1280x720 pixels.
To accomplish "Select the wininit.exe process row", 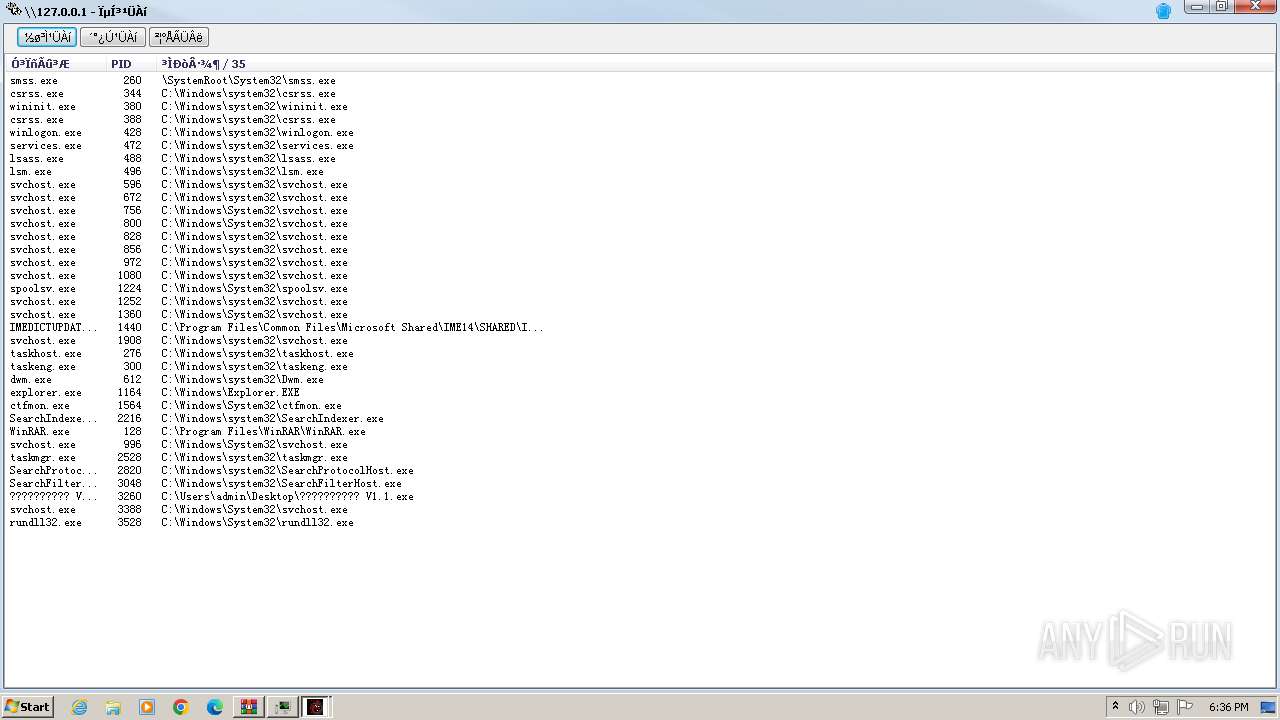I will (x=640, y=106).
